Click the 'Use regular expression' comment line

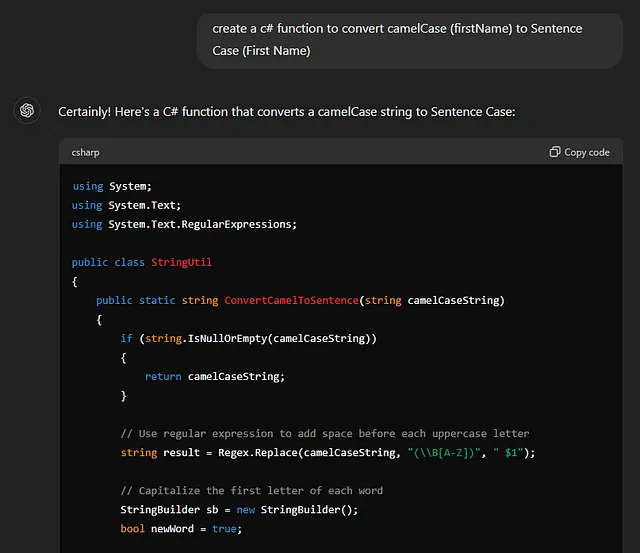click(x=325, y=433)
